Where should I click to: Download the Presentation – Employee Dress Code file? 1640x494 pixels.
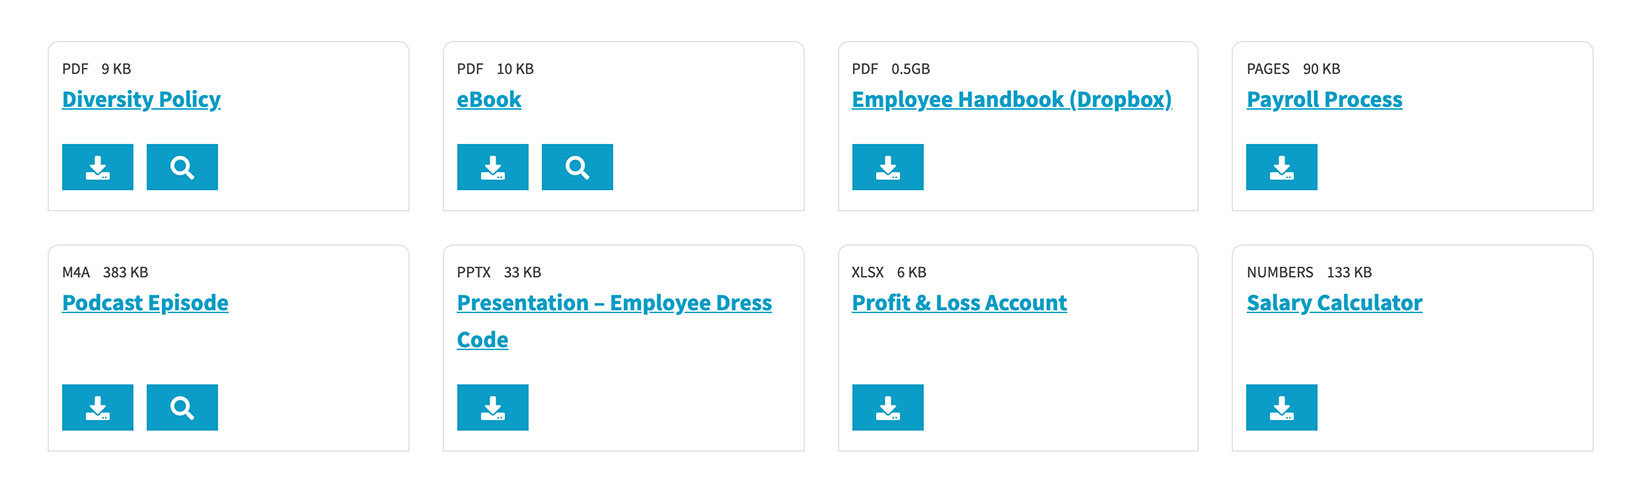pyautogui.click(x=492, y=407)
